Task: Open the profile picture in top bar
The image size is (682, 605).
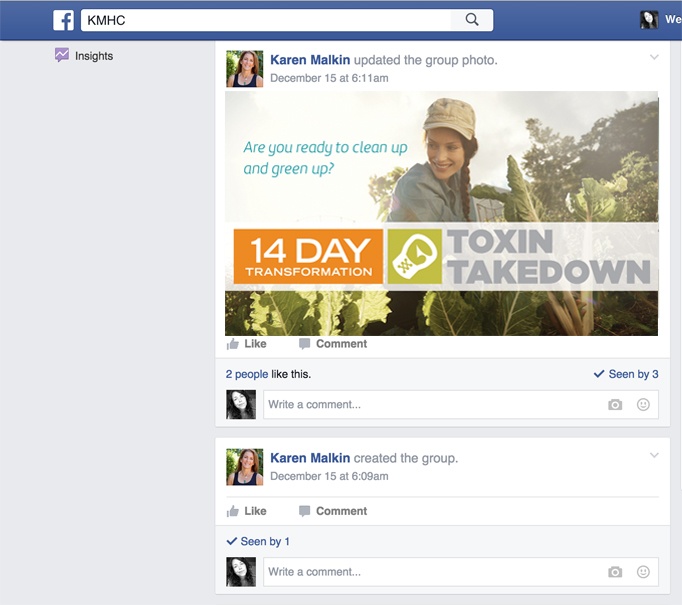Action: (x=649, y=20)
